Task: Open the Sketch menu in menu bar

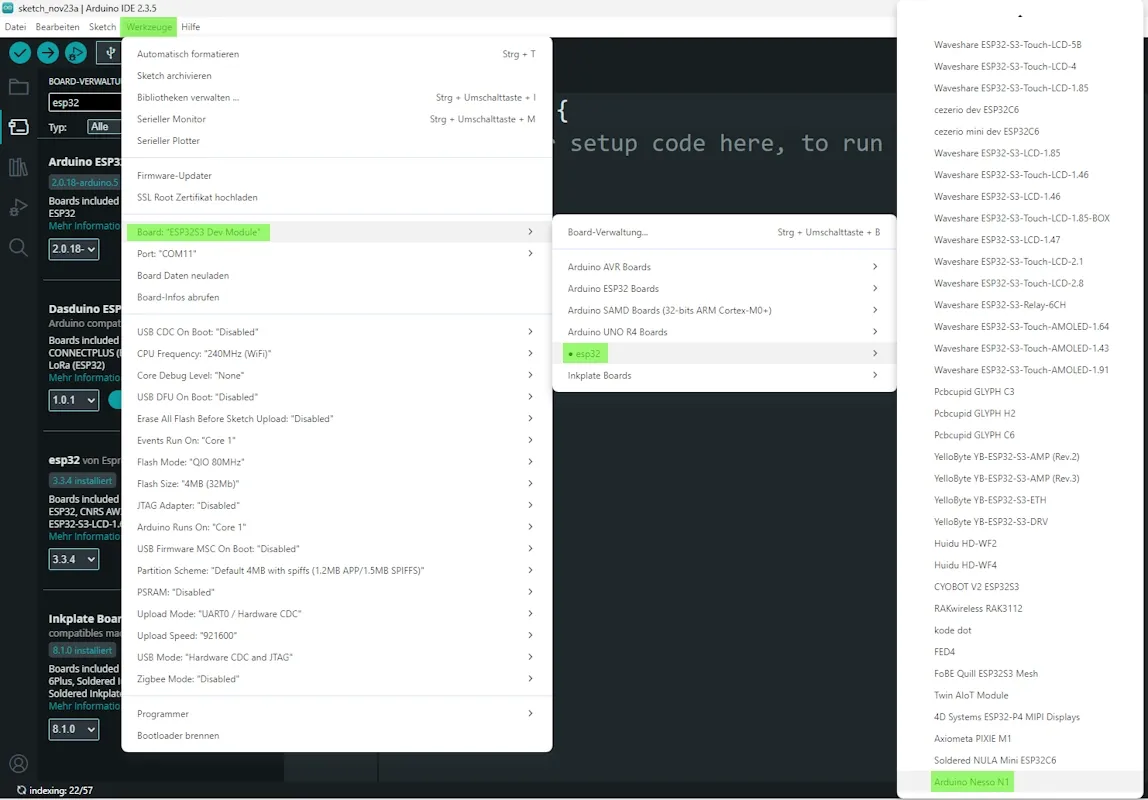Action: (x=102, y=27)
